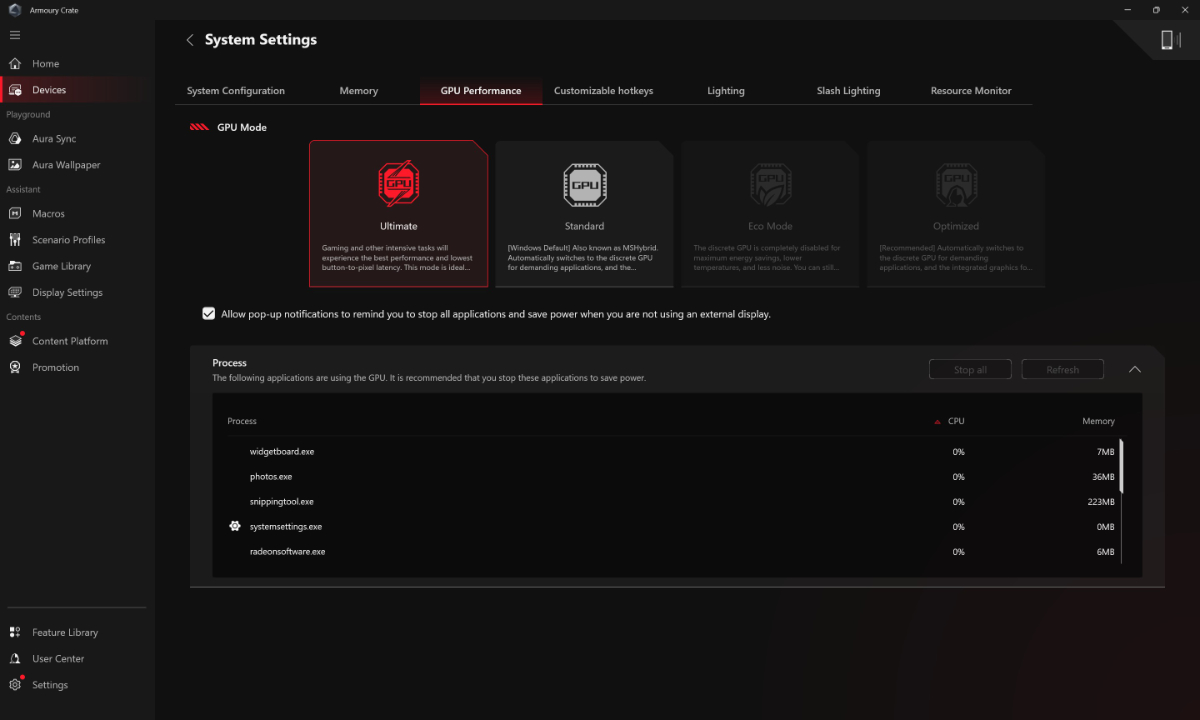Select the widgetboard.exe process row
Image resolution: width=1200 pixels, height=720 pixels.
point(671,452)
